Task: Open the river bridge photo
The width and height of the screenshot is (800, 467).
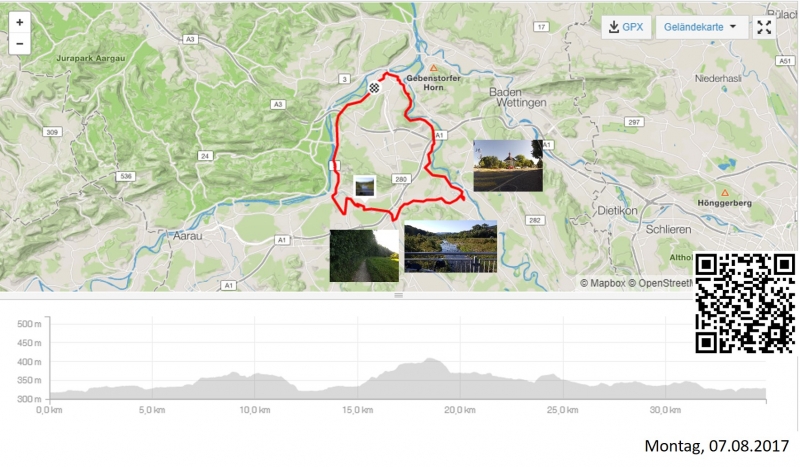Action: click(x=451, y=246)
